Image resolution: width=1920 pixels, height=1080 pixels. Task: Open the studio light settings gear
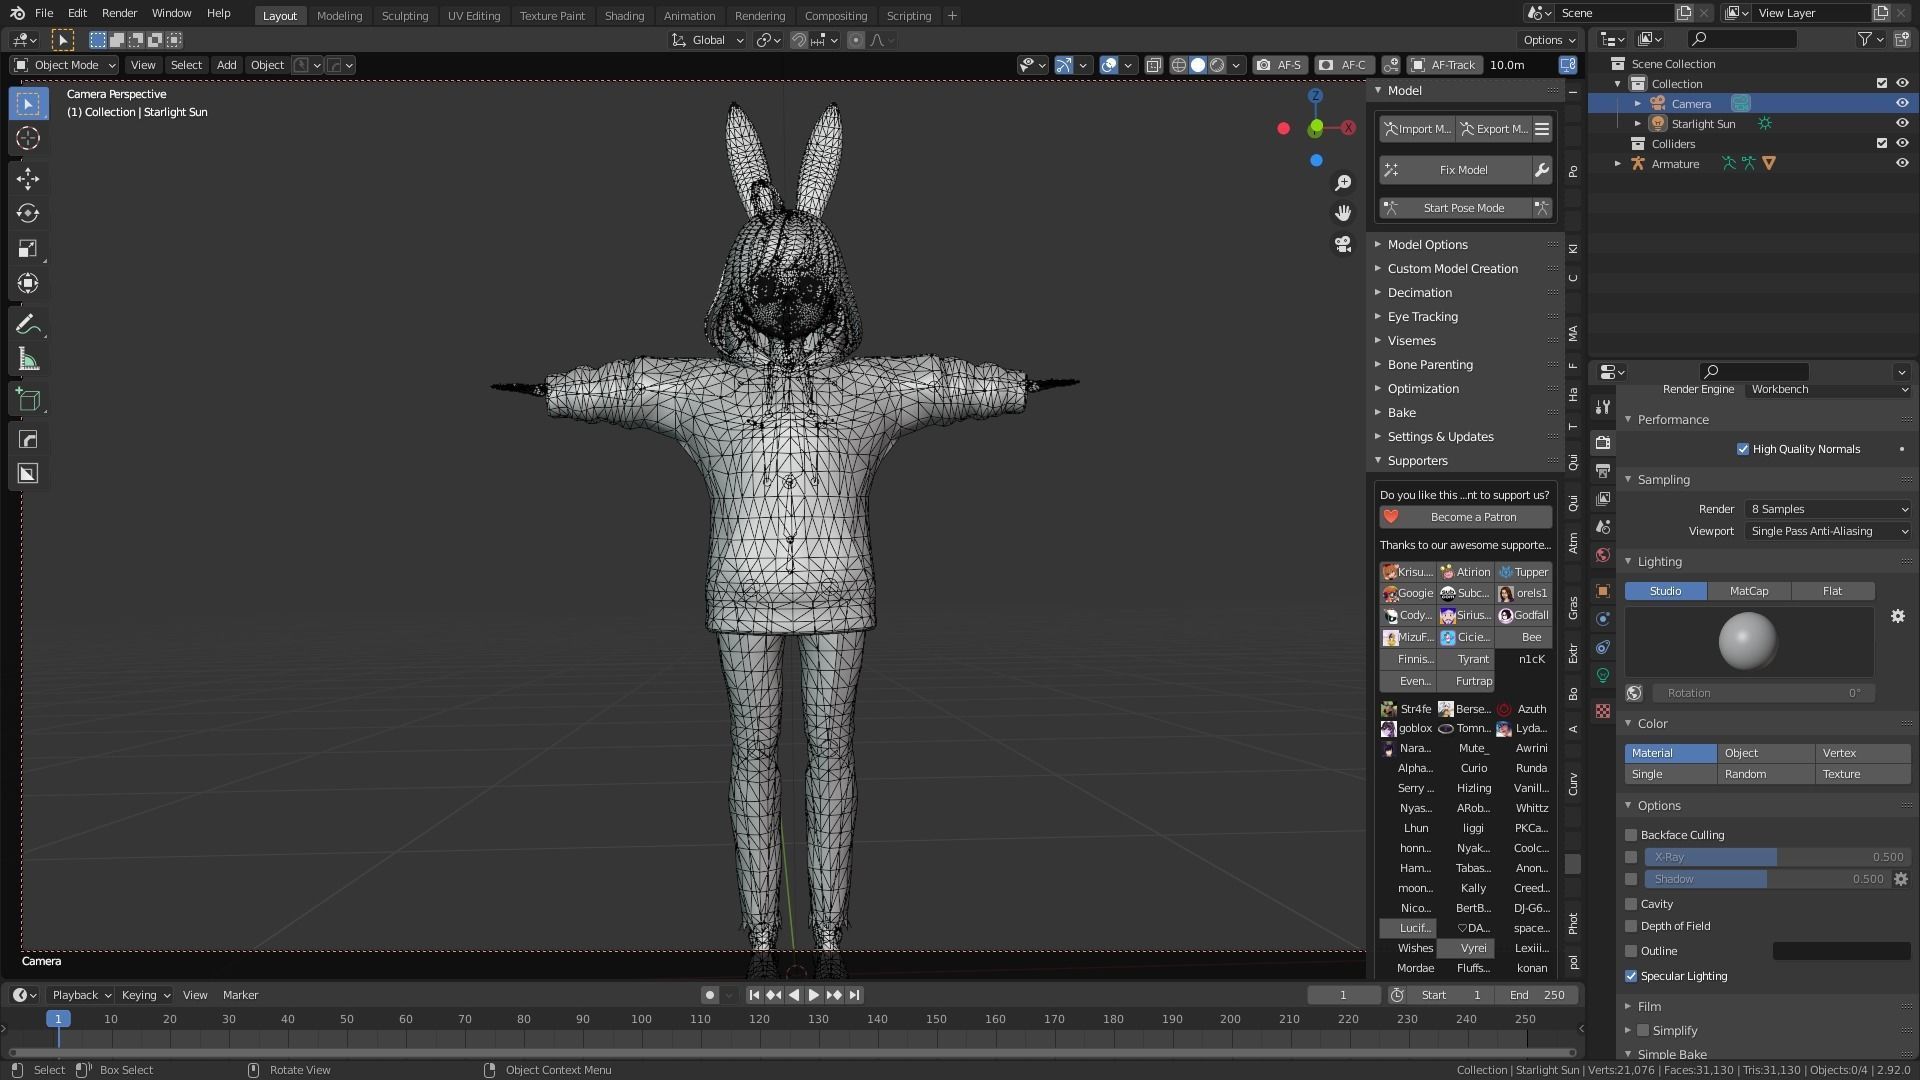[x=1897, y=616]
